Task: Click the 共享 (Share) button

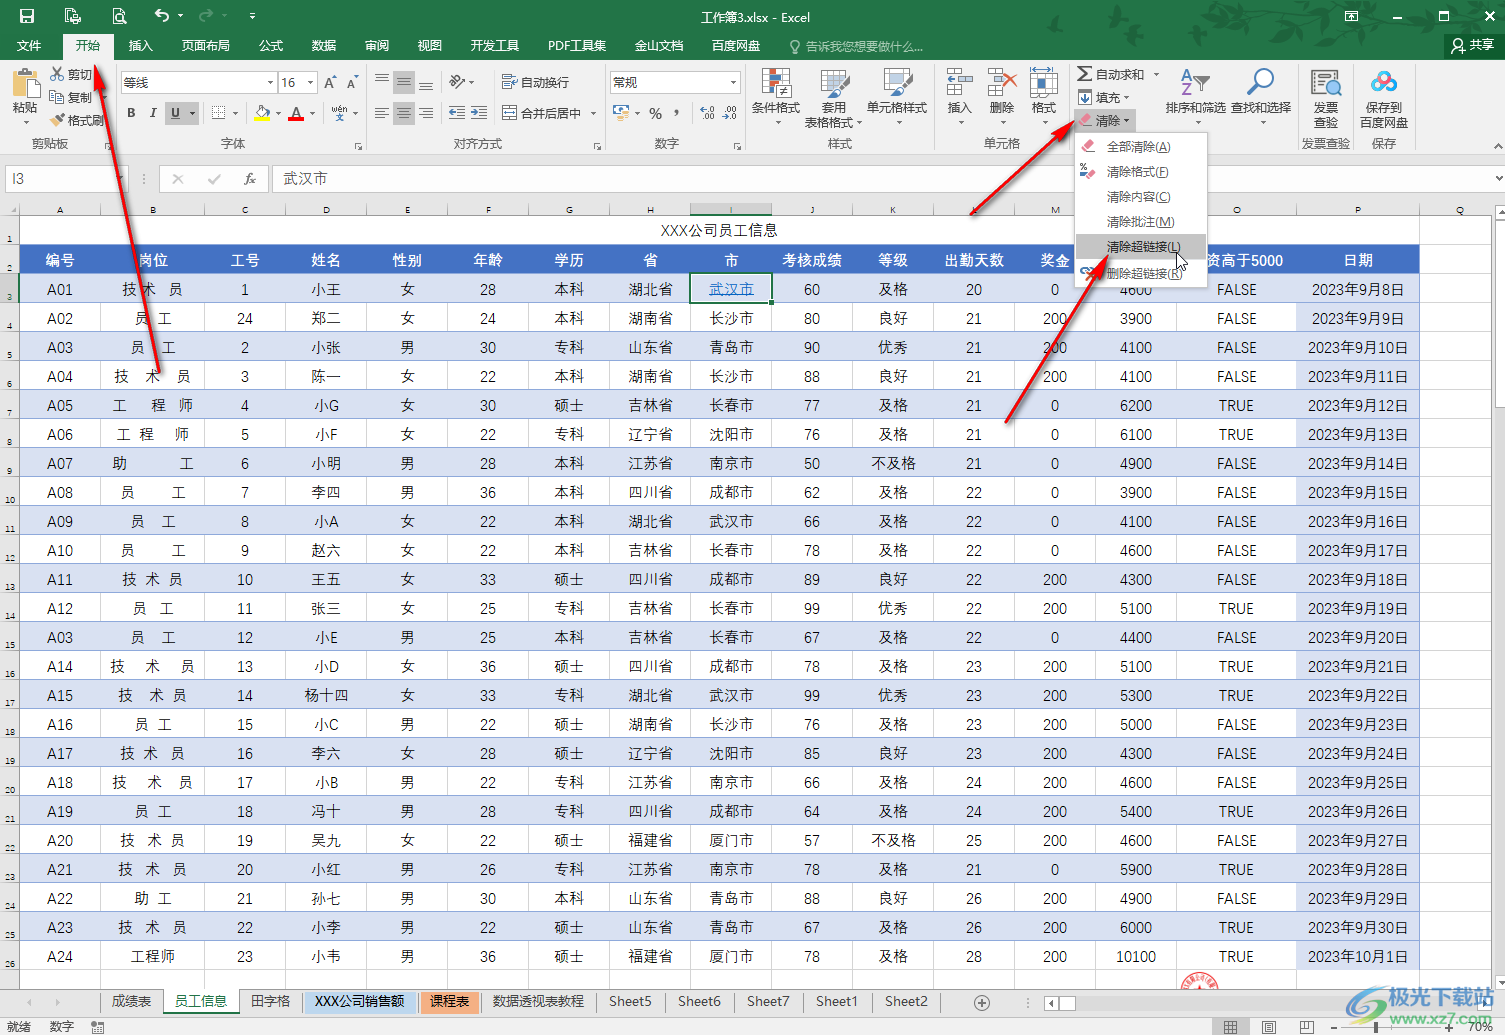Action: [1472, 45]
